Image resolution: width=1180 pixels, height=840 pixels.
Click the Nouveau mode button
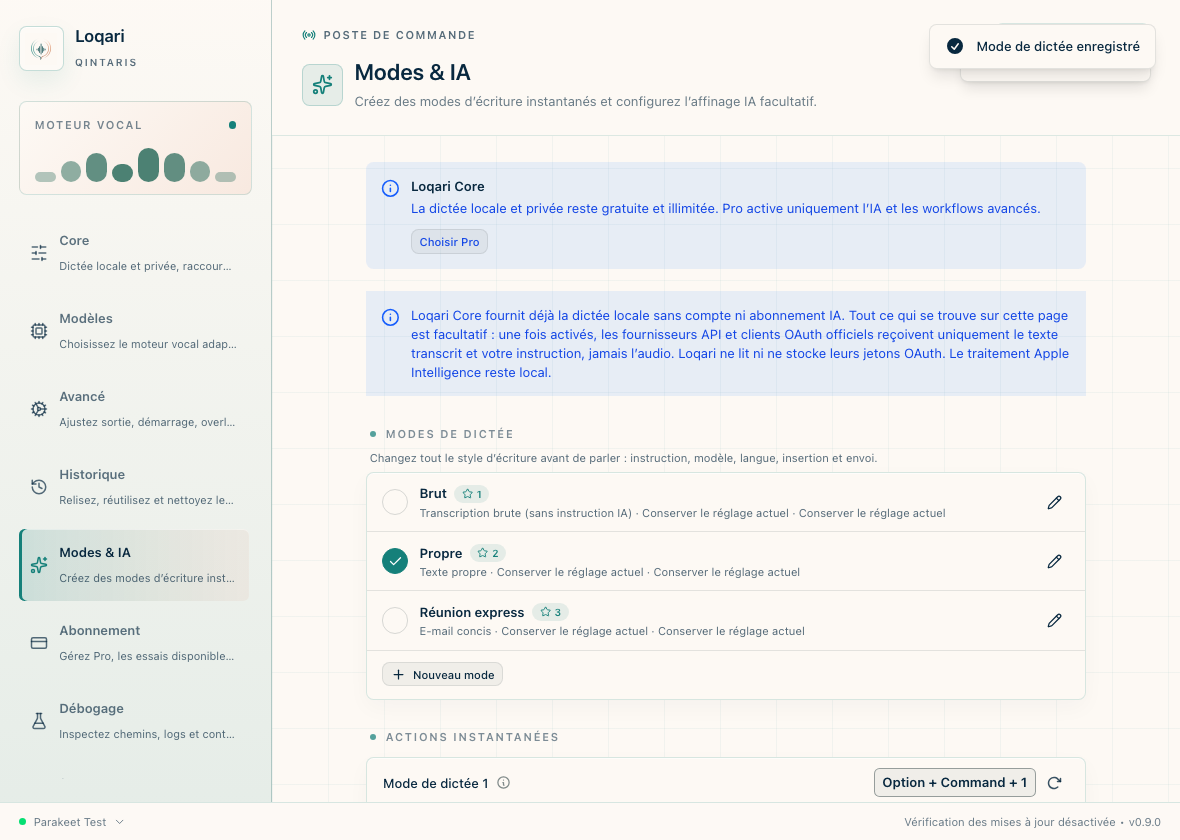442,674
